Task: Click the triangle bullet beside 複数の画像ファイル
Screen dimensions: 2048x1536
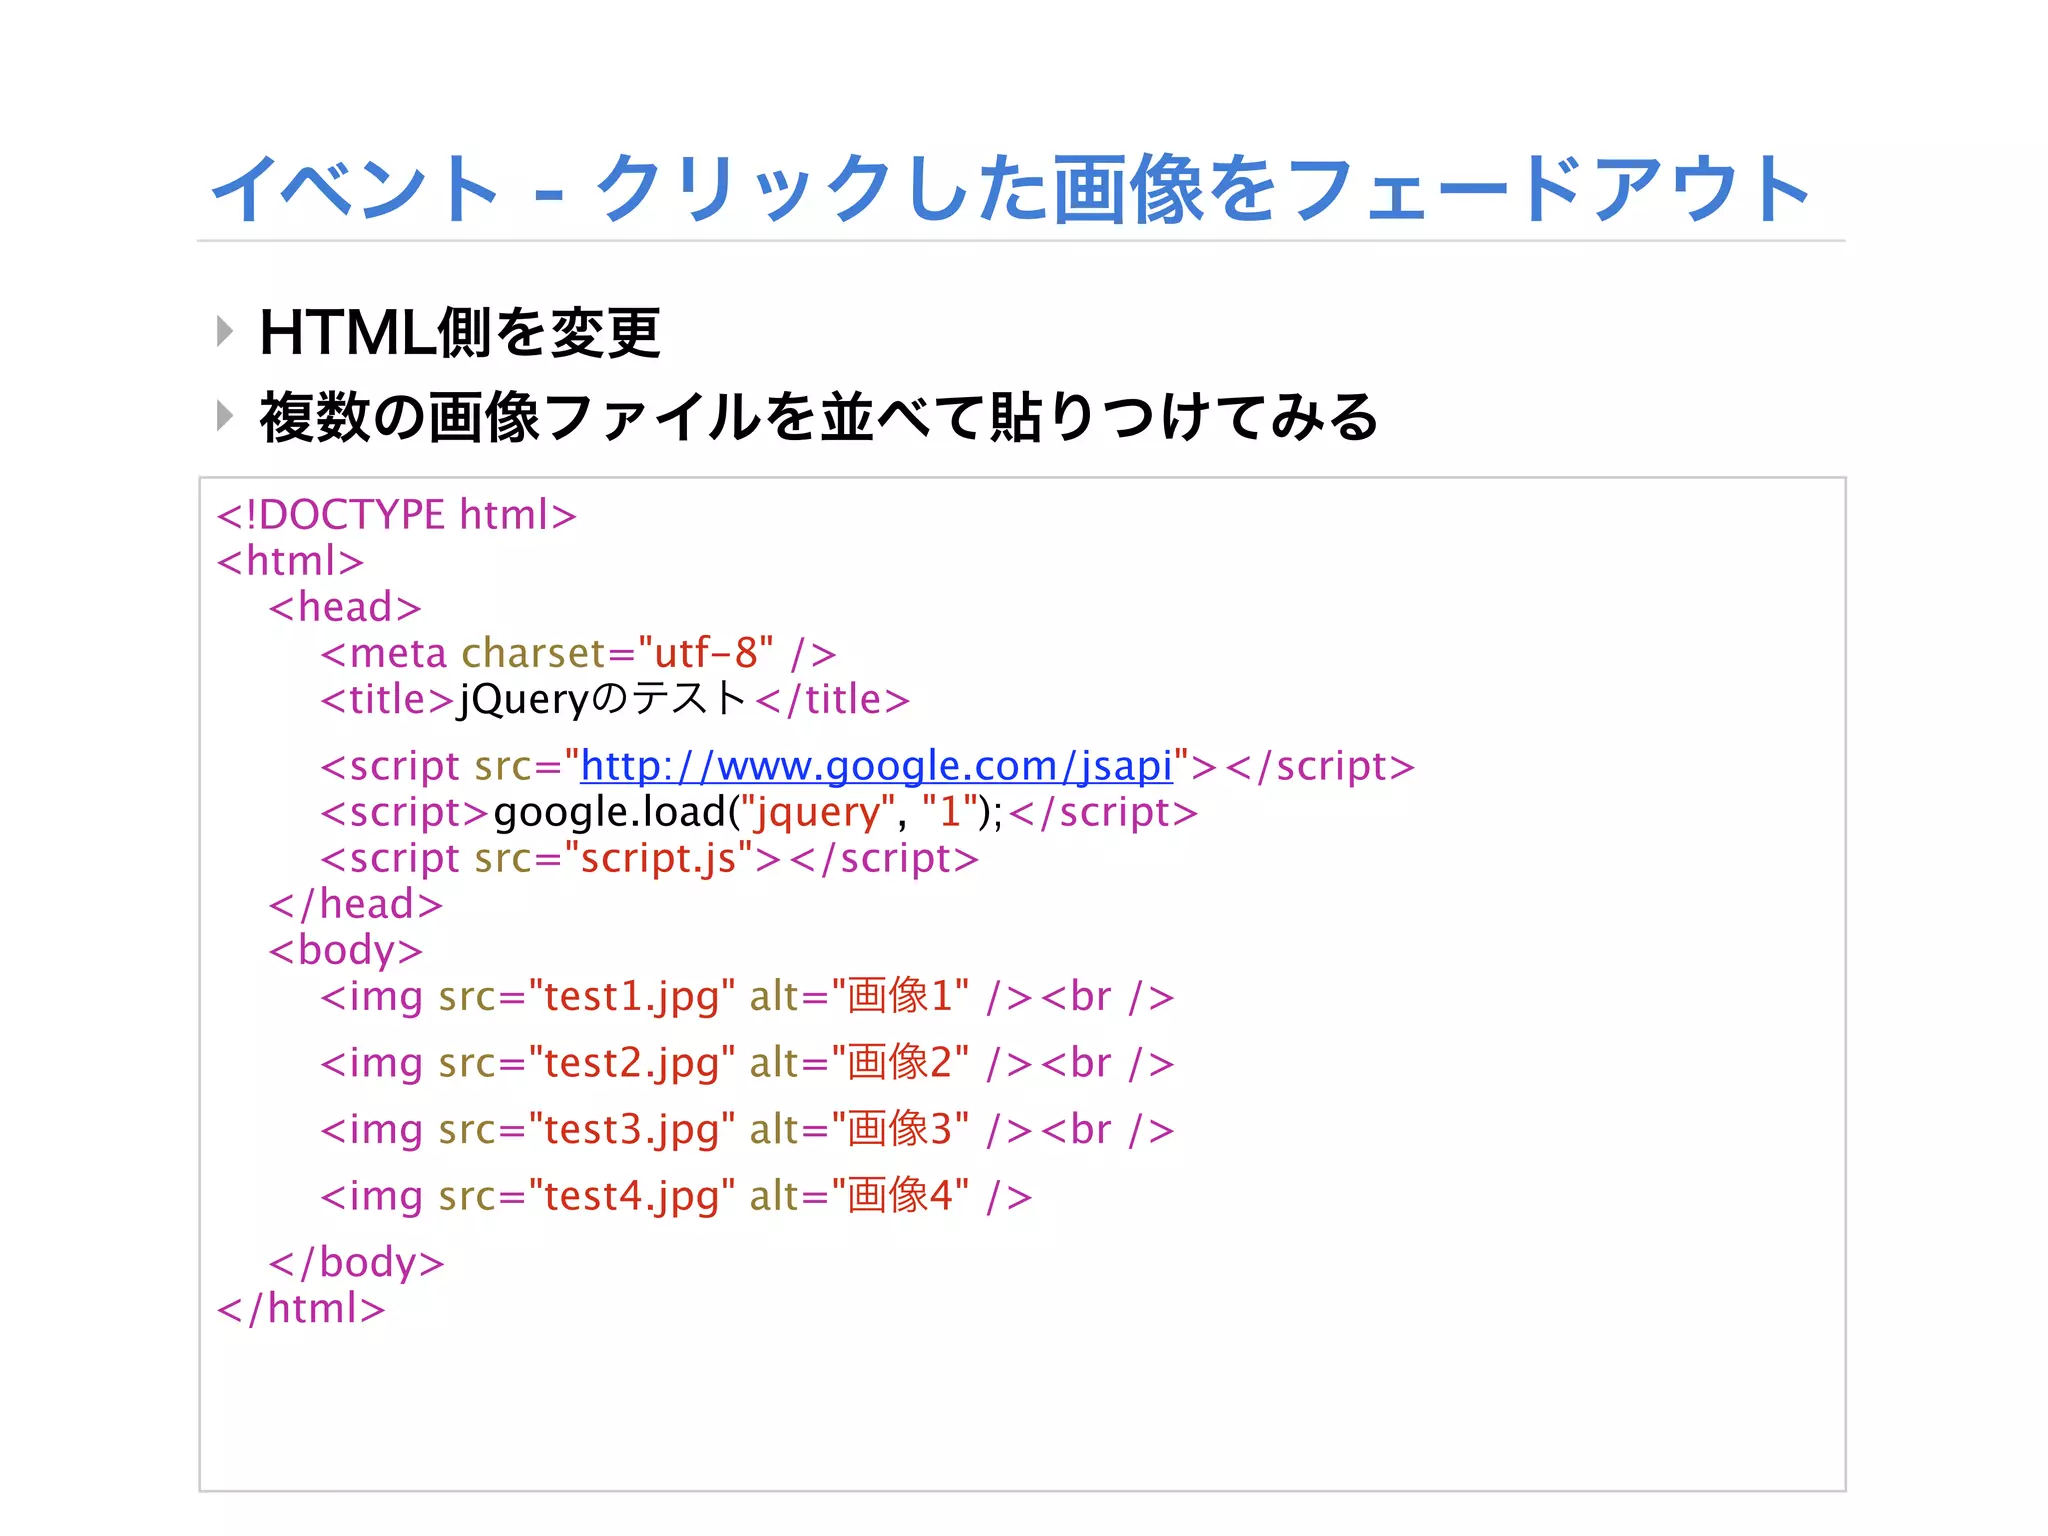Action: tap(225, 415)
